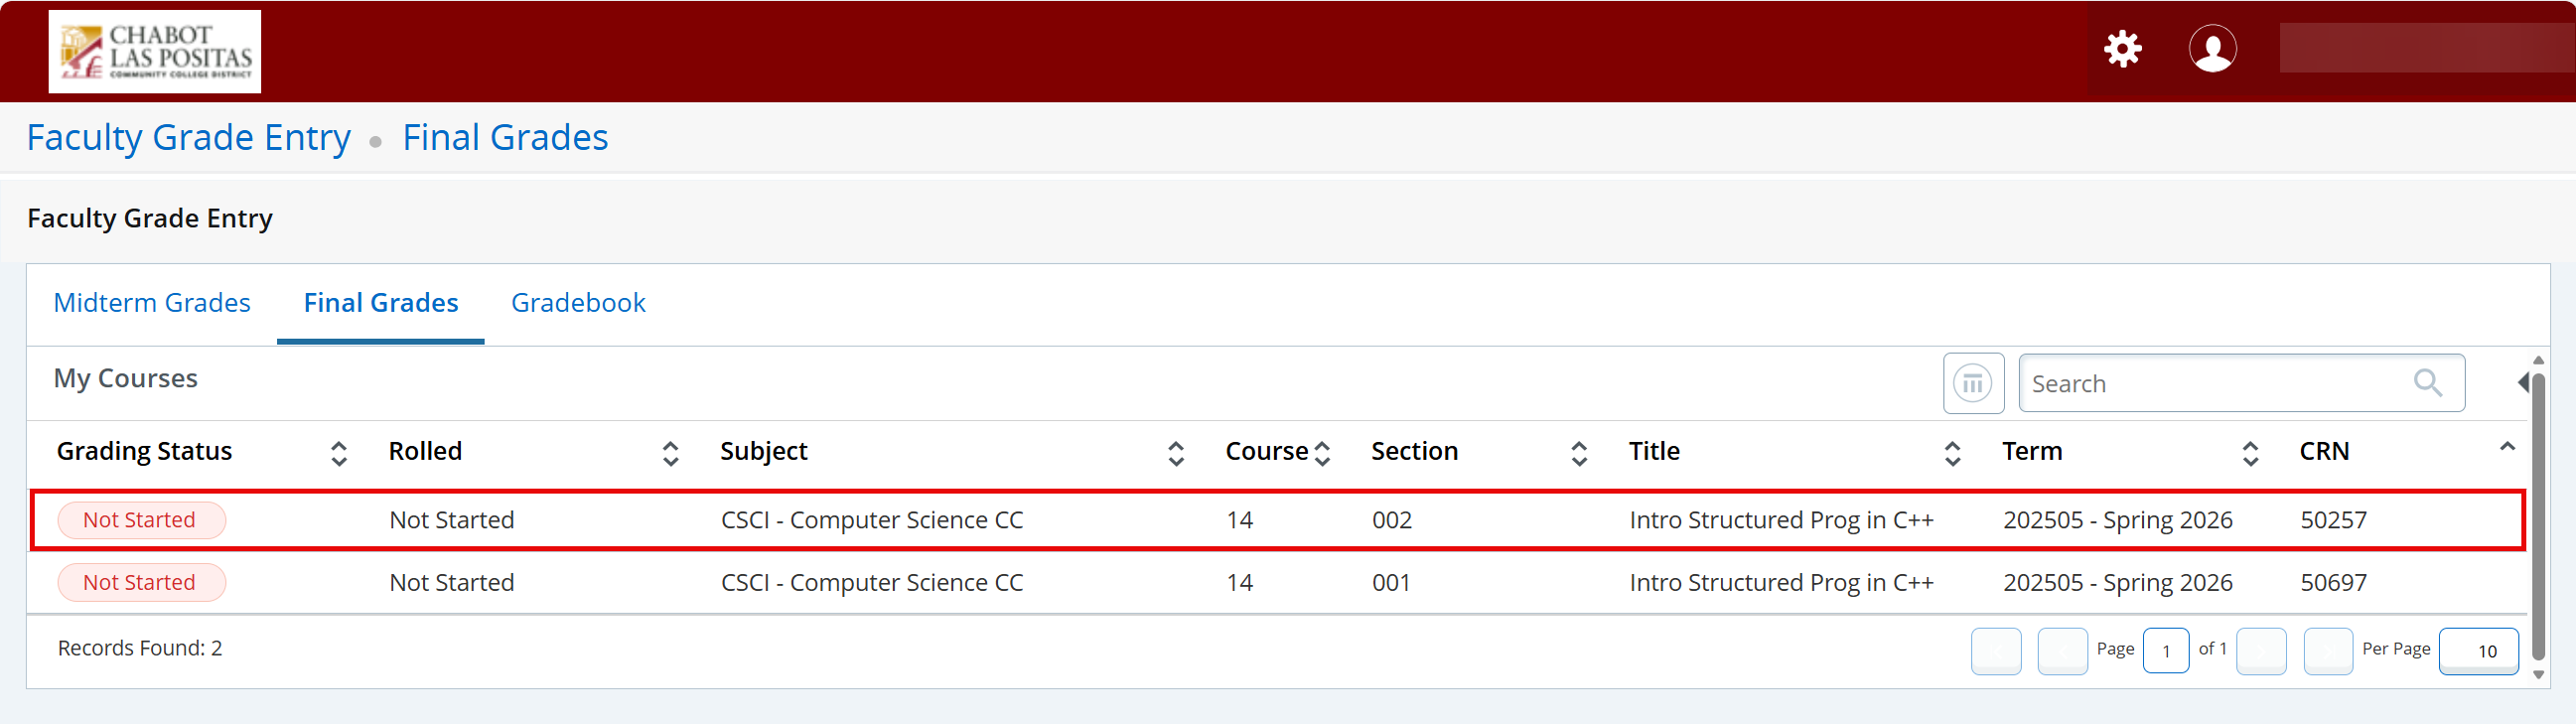Select the Final Grades tab

pyautogui.click(x=381, y=303)
